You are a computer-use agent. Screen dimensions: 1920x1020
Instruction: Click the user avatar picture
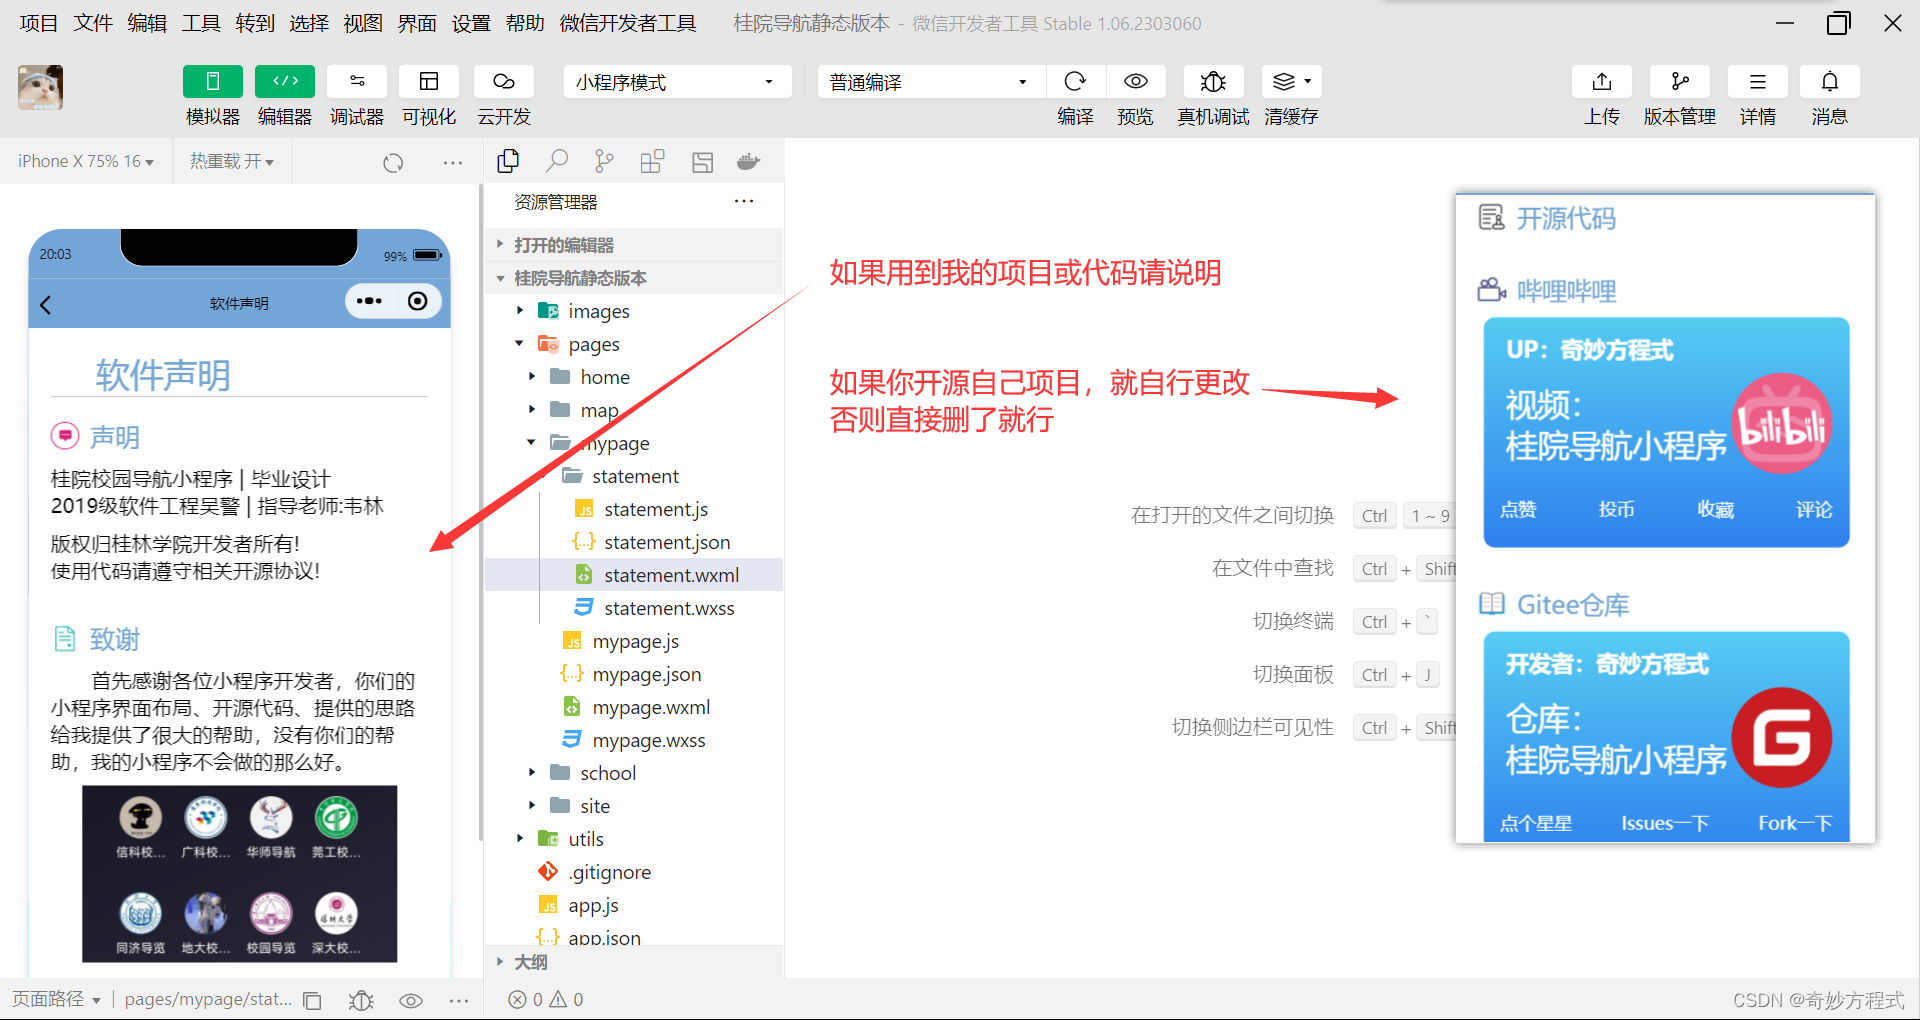pyautogui.click(x=40, y=88)
